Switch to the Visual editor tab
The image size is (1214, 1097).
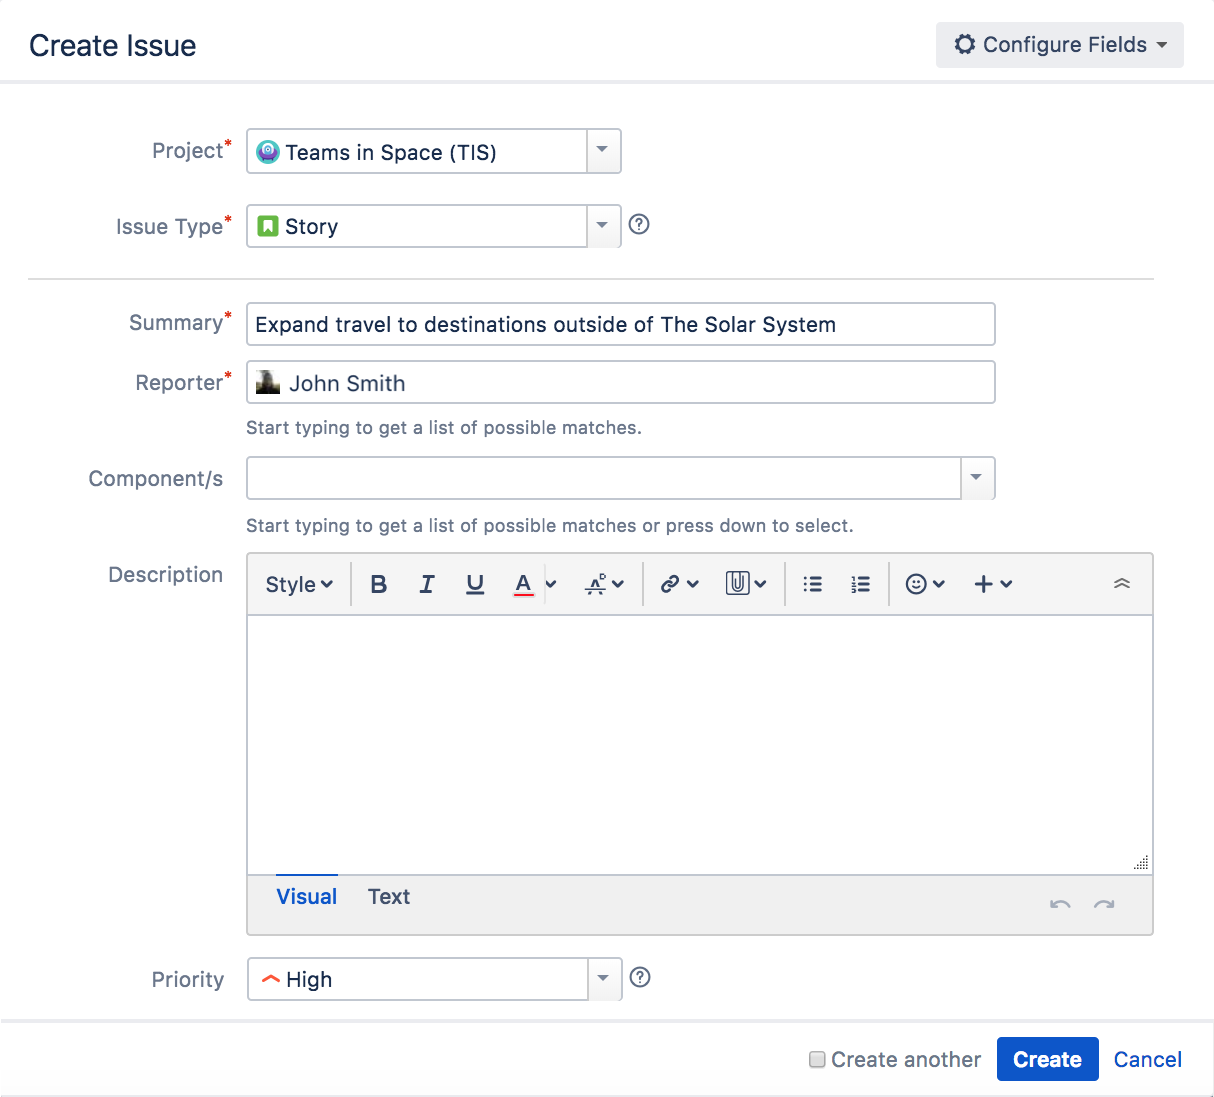(306, 896)
